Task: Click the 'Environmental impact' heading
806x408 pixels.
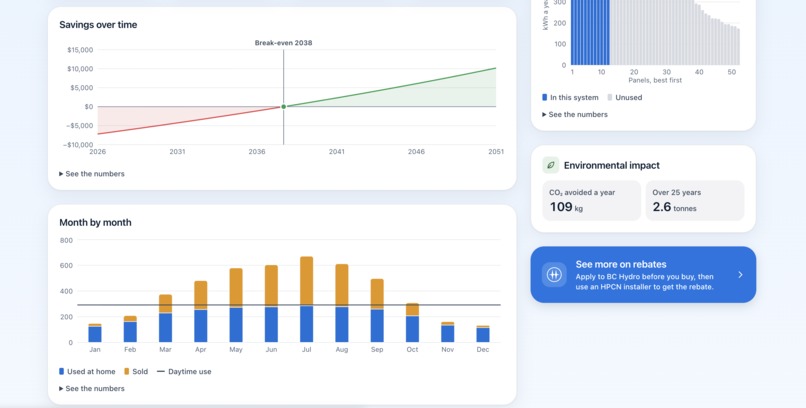Action: tap(612, 165)
